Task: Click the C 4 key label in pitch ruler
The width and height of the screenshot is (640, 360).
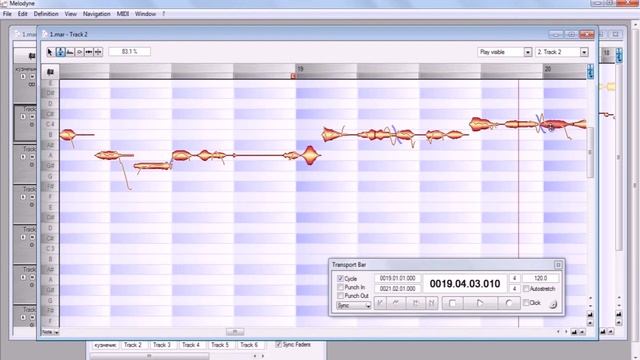Action: (50, 124)
